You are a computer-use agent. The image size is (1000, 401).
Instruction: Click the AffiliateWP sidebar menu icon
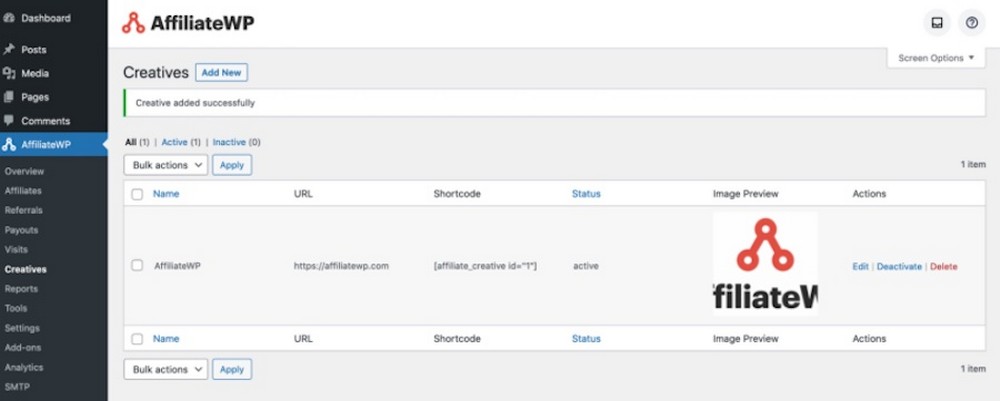(9, 145)
